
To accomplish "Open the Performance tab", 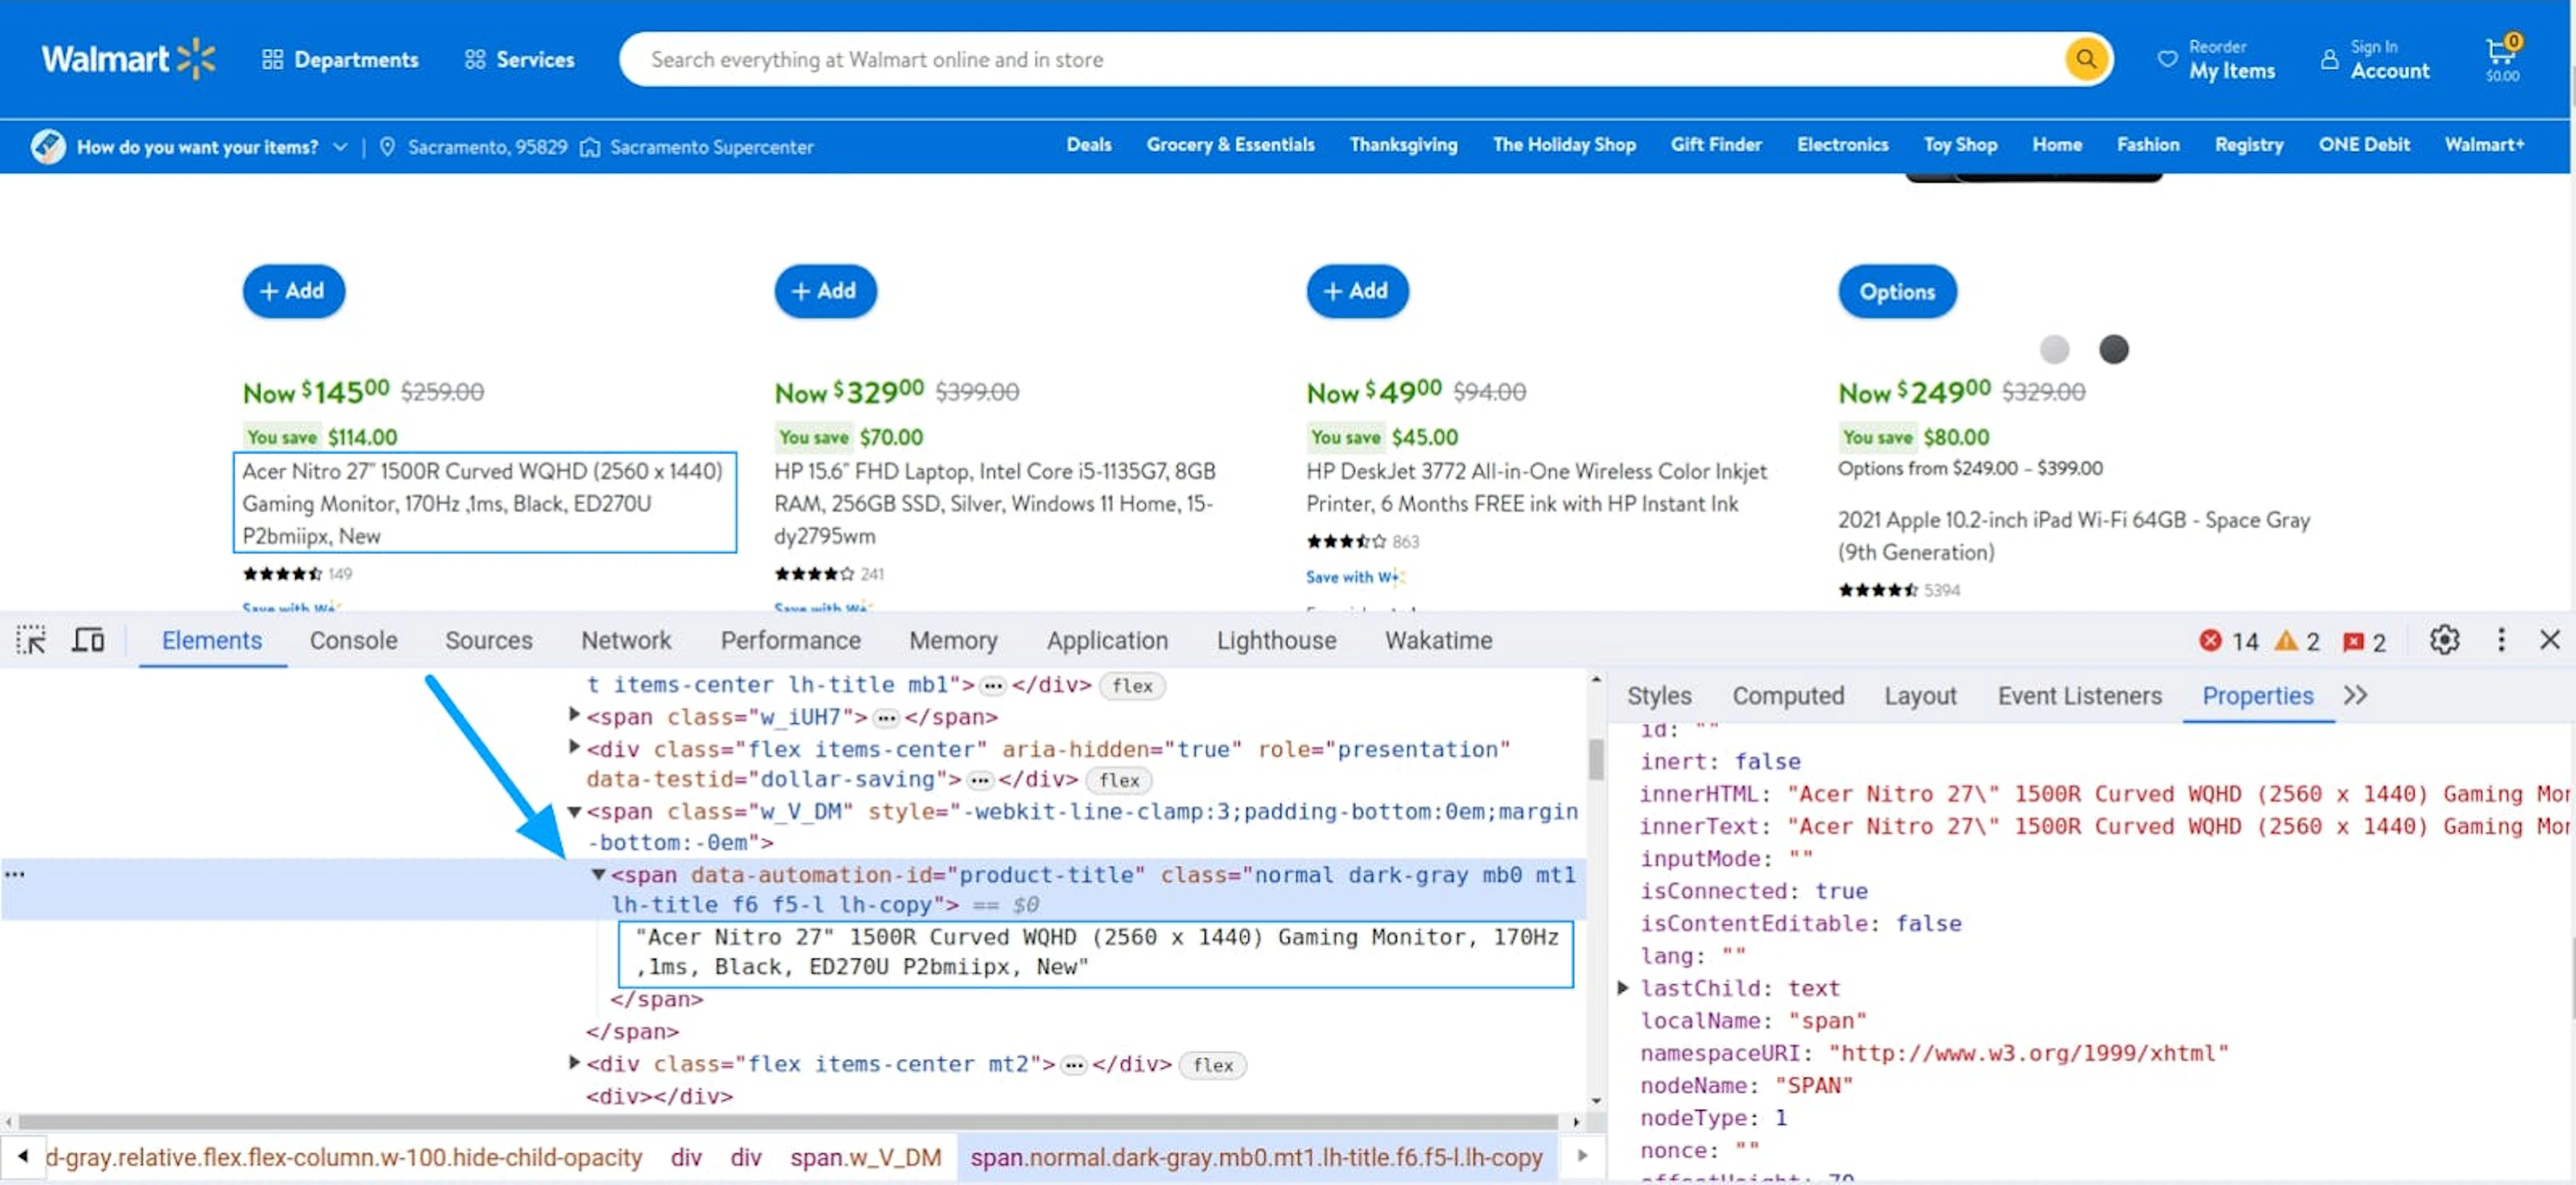I will pyautogui.click(x=790, y=640).
